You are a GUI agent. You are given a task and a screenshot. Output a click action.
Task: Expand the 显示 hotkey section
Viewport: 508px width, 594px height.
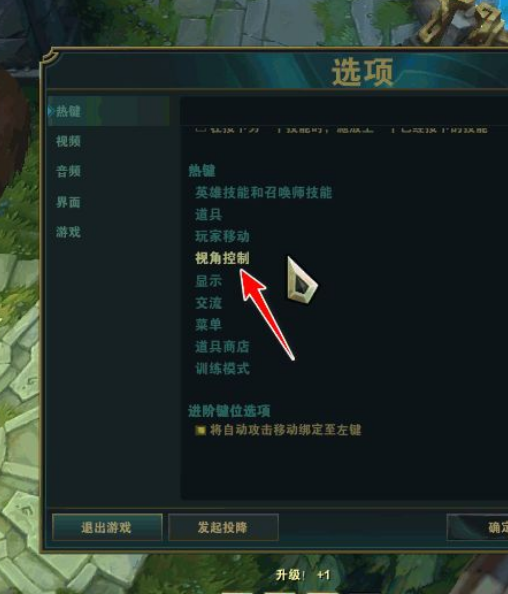click(208, 281)
